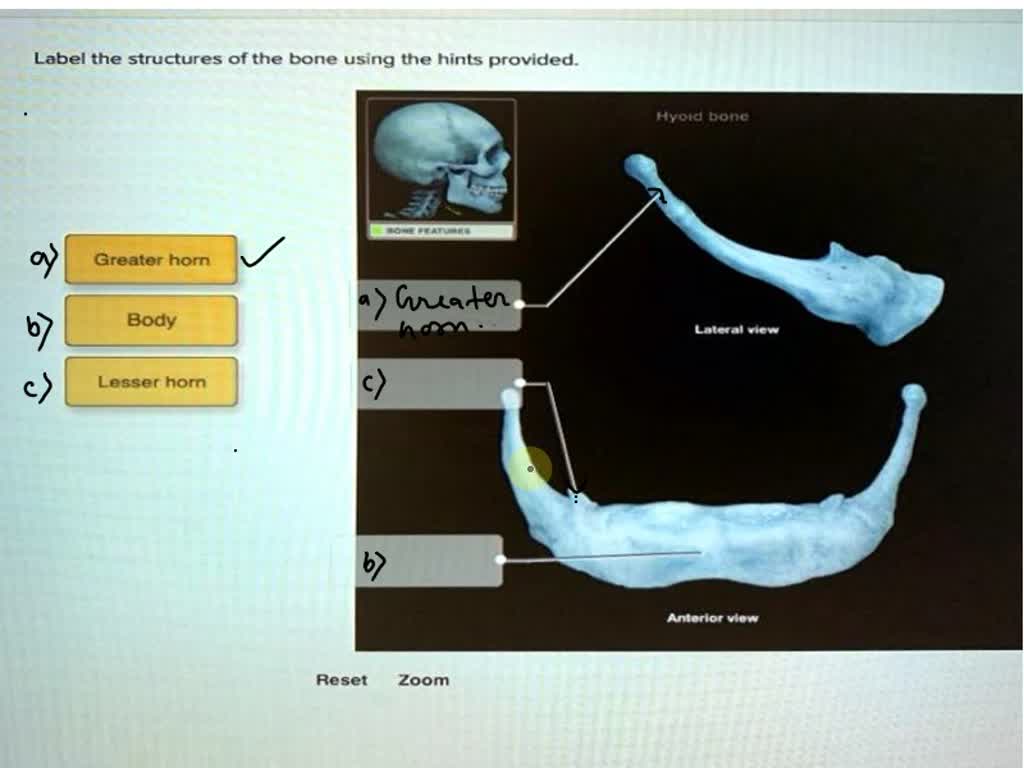
Task: Click the checkmark beside Greater horn tile
Action: pyautogui.click(x=263, y=252)
